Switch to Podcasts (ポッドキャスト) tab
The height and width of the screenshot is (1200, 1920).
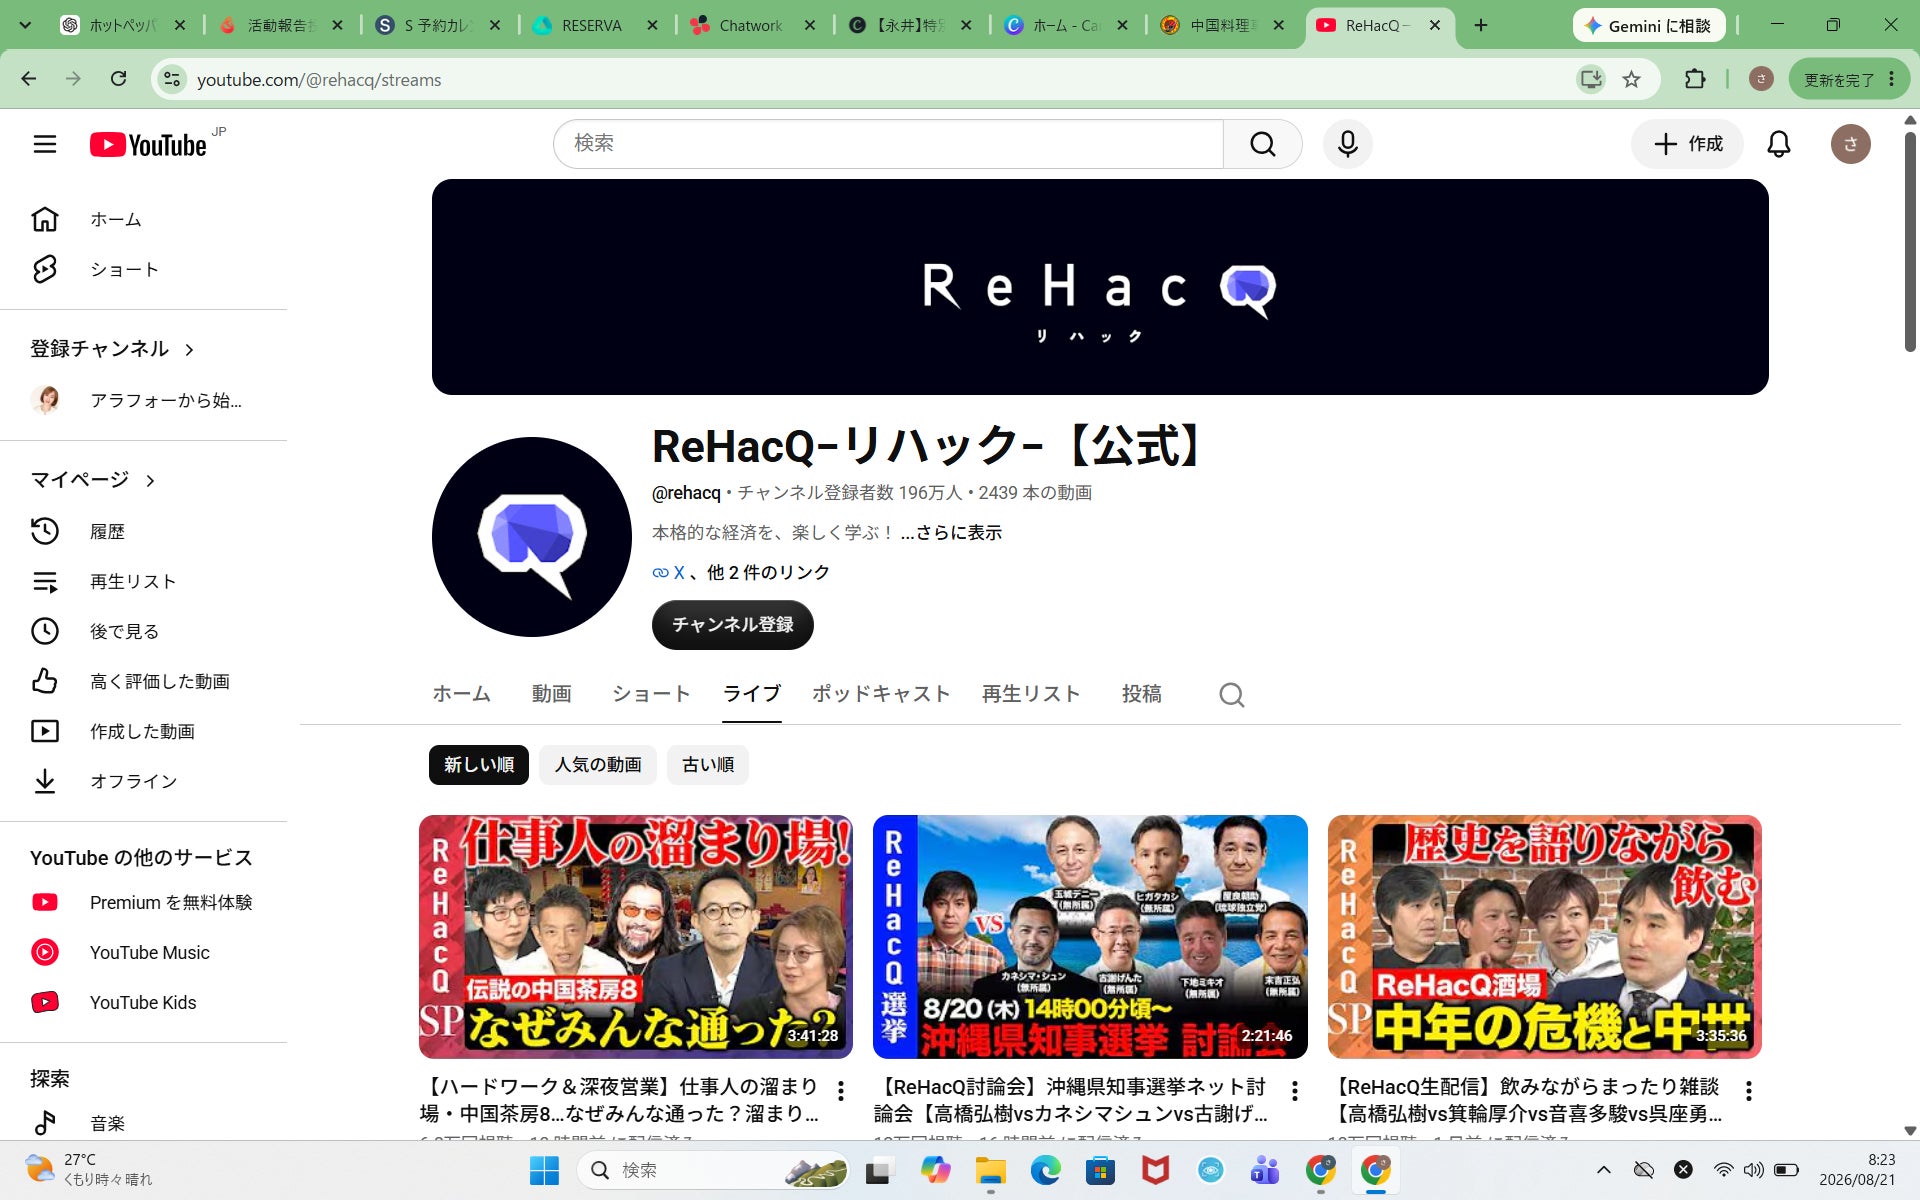(881, 694)
